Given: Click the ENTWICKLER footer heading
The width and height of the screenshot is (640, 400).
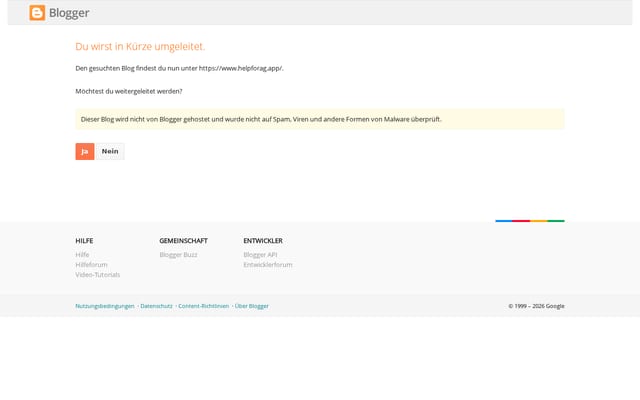Looking at the screenshot, I should coord(263,241).
